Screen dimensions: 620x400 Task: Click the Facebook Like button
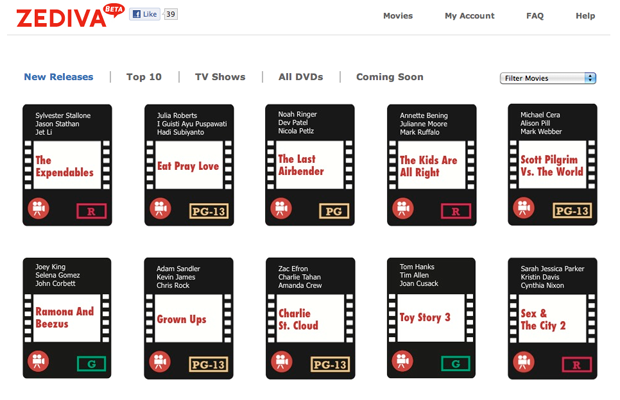[145, 14]
